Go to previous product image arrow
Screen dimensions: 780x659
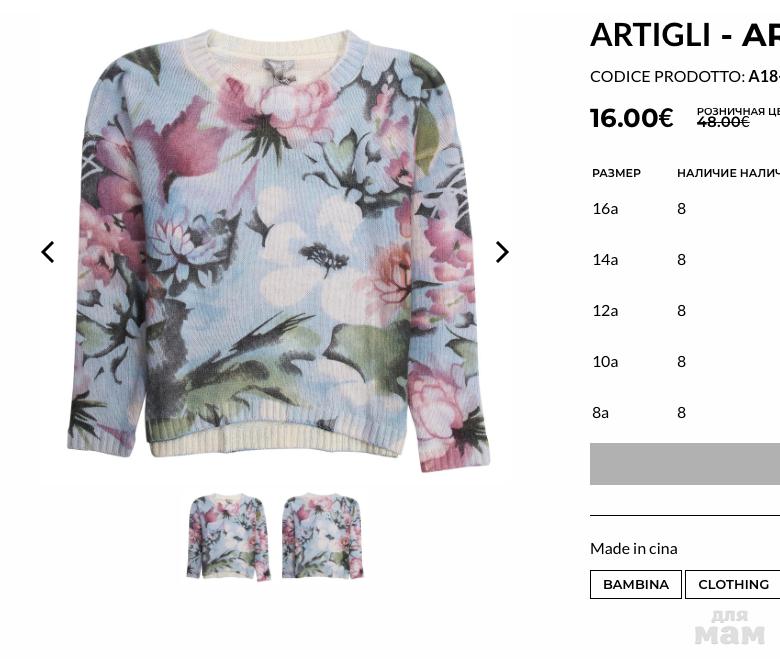(x=48, y=252)
